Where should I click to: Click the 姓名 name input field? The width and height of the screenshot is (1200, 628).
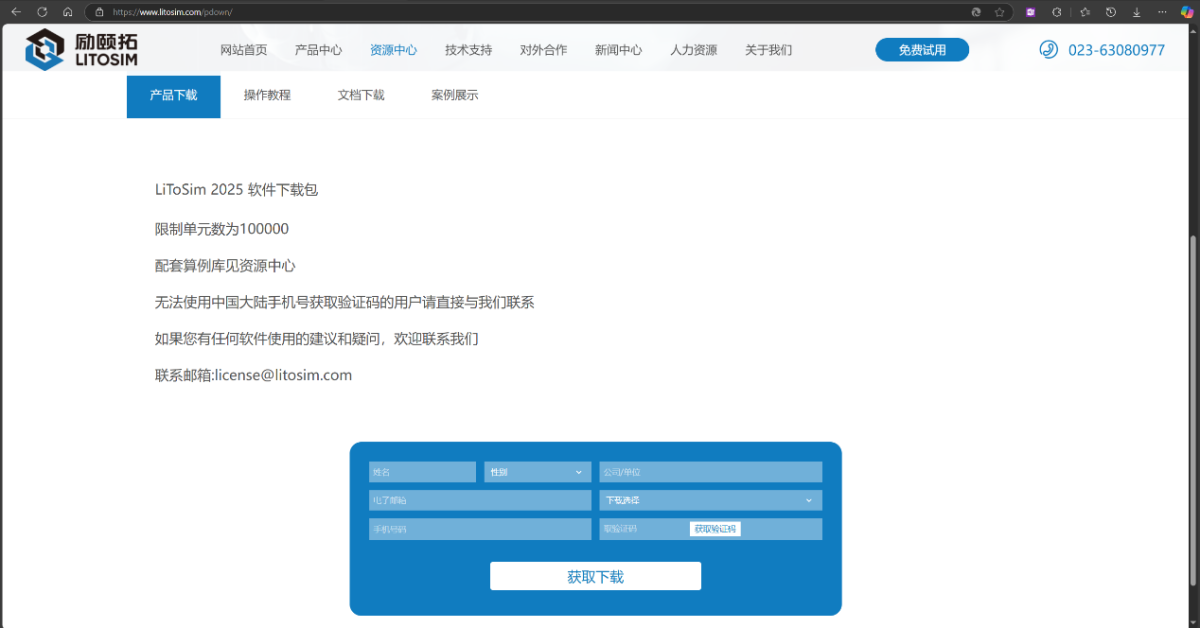point(423,472)
